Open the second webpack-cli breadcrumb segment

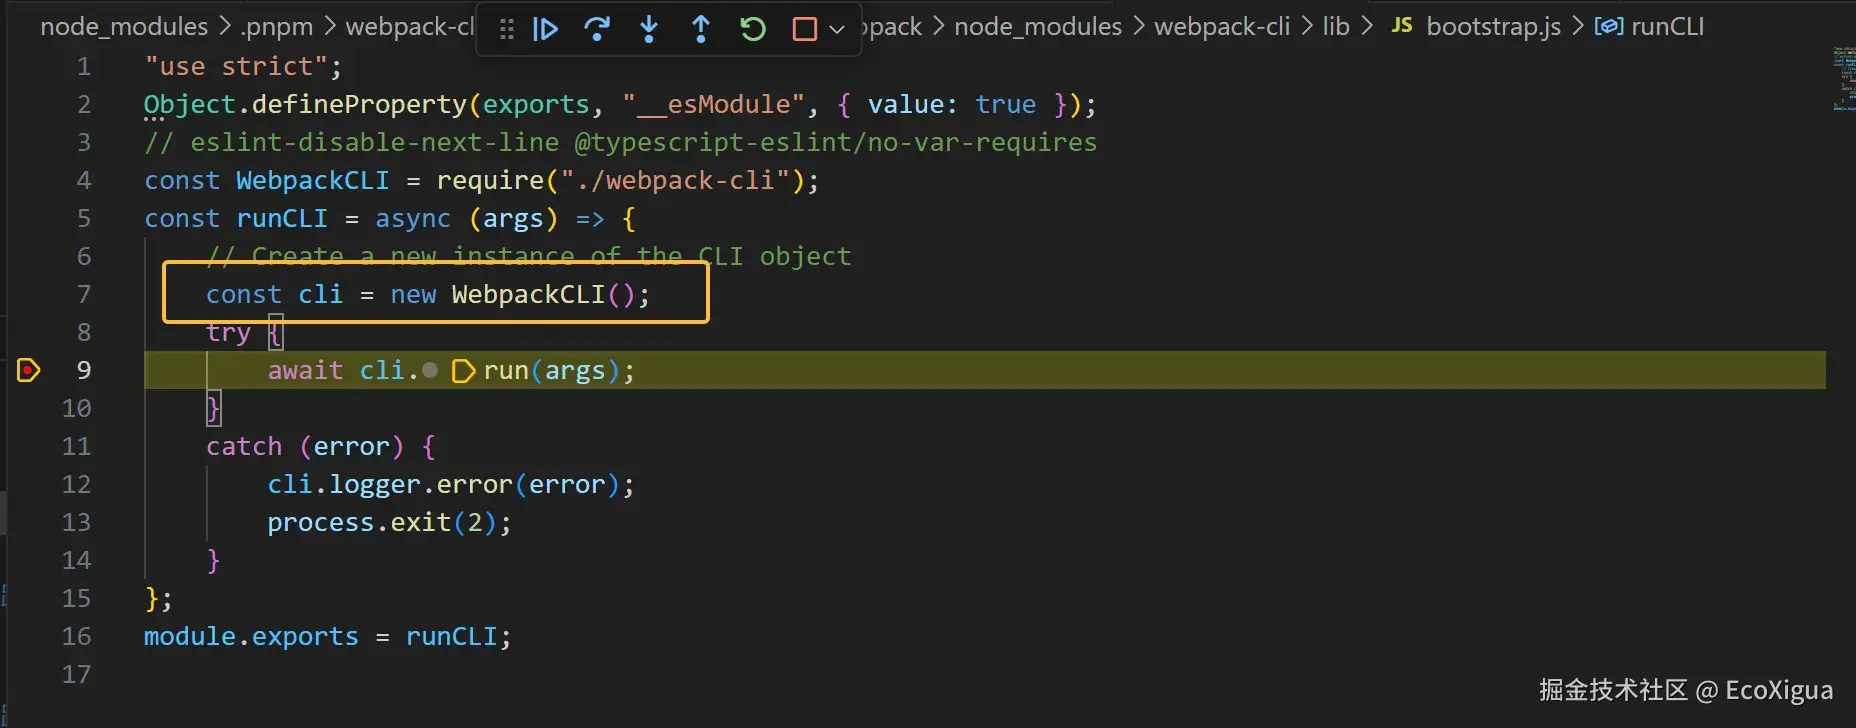[x=1222, y=27]
